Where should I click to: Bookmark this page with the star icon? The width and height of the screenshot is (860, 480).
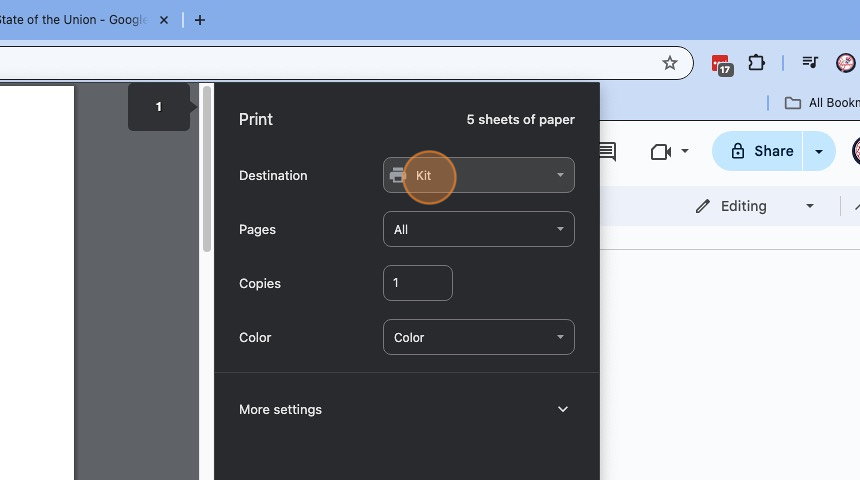(x=669, y=63)
